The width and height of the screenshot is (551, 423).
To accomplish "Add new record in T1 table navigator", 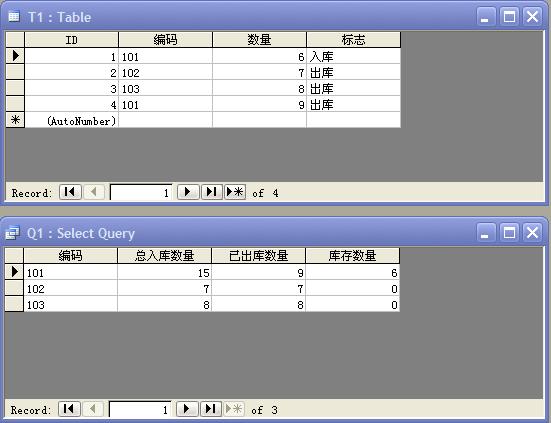I will [235, 192].
